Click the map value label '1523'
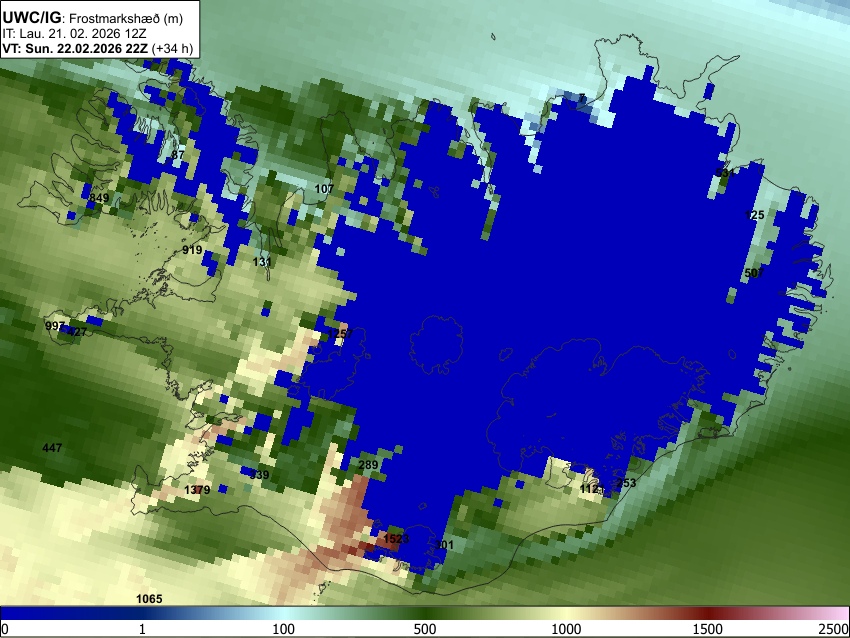This screenshot has width=850, height=638. [396, 539]
